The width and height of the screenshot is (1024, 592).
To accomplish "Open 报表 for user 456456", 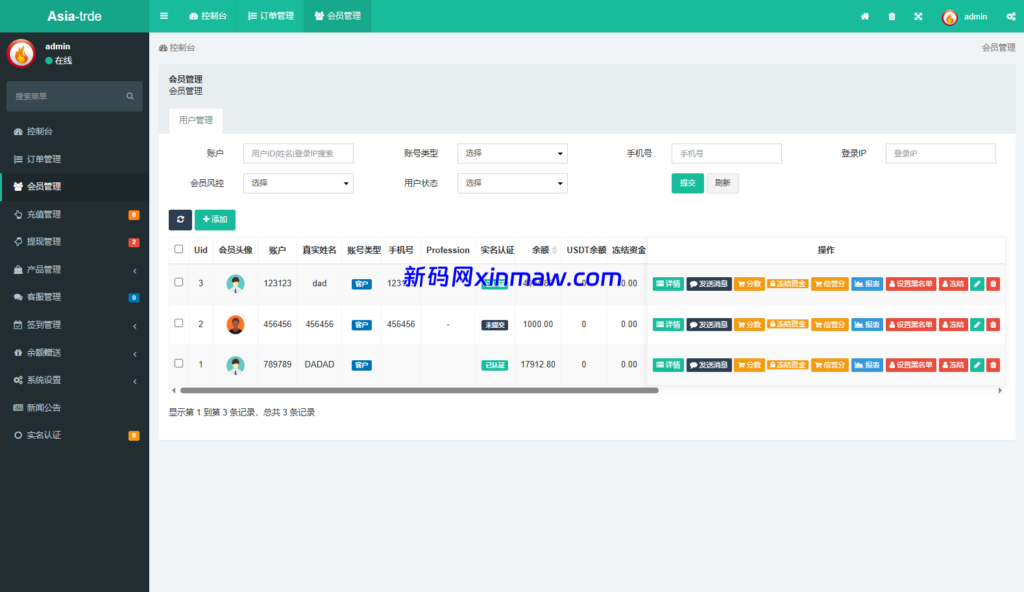I will pos(867,324).
